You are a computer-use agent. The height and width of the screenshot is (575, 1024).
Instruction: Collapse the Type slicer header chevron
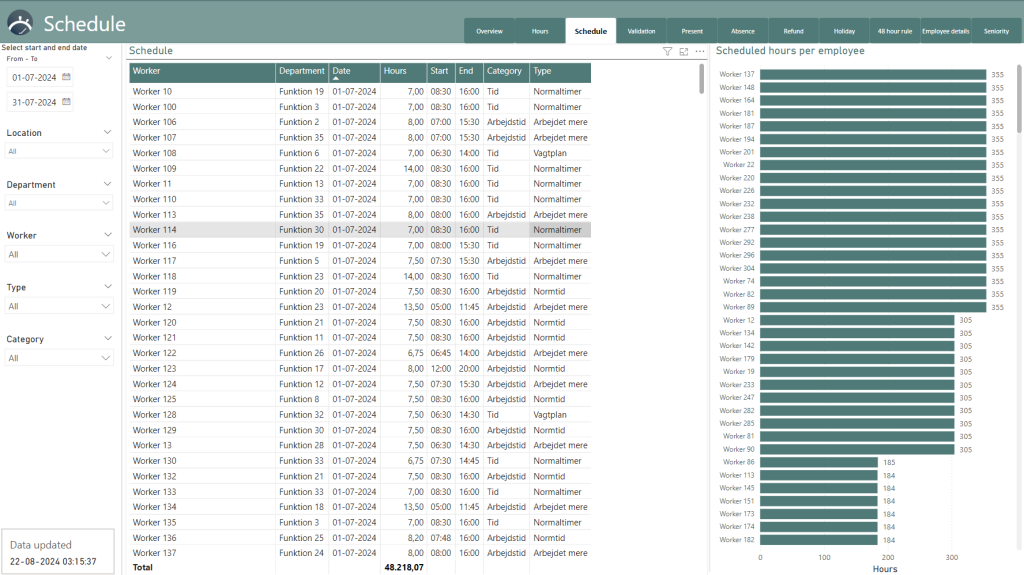pyautogui.click(x=107, y=286)
